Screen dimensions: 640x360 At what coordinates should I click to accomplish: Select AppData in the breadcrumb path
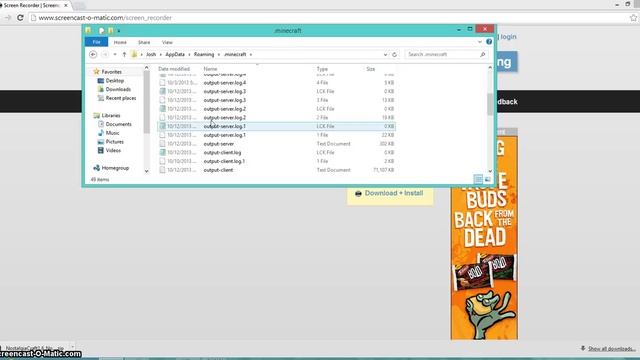[175, 54]
